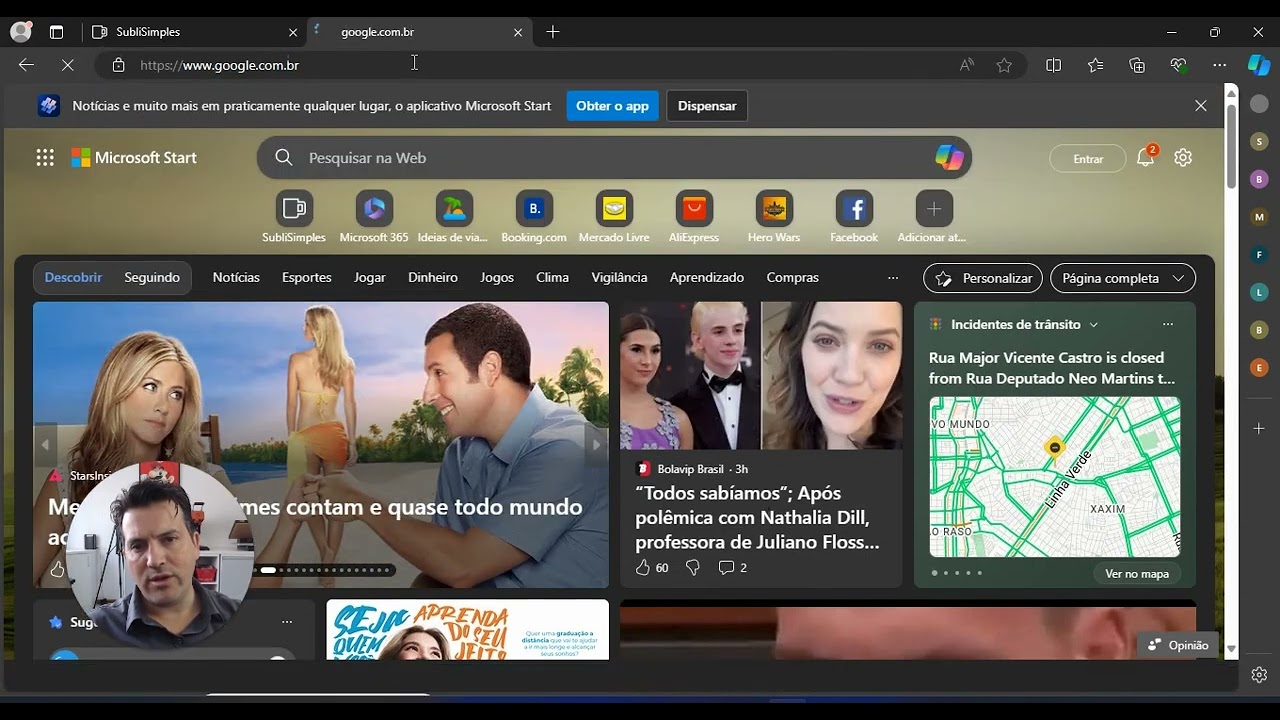The height and width of the screenshot is (720, 1280).
Task: Open the Dinheiro tab
Action: pyautogui.click(x=433, y=277)
